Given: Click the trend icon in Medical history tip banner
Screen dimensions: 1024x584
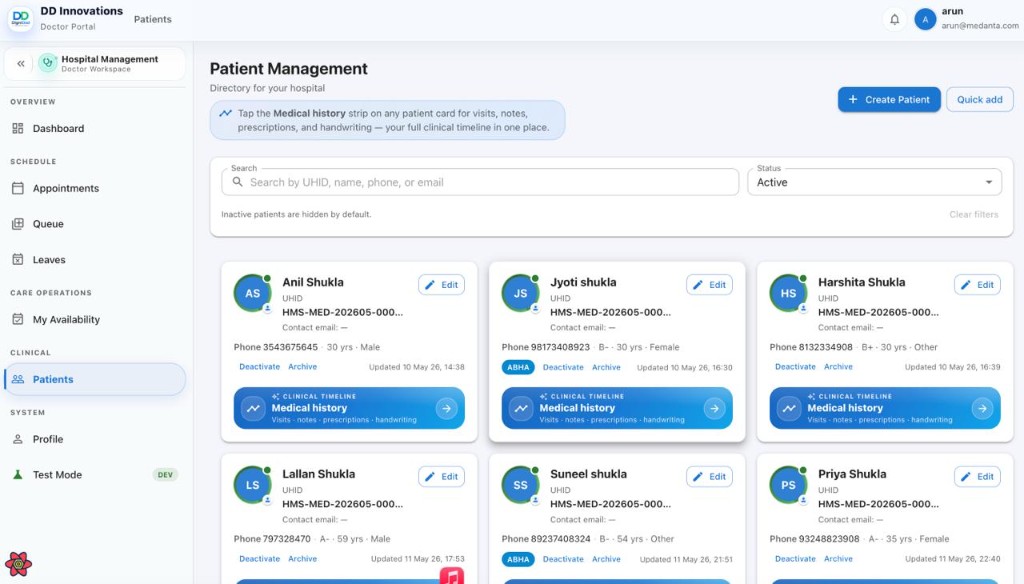Looking at the screenshot, I should 225,113.
